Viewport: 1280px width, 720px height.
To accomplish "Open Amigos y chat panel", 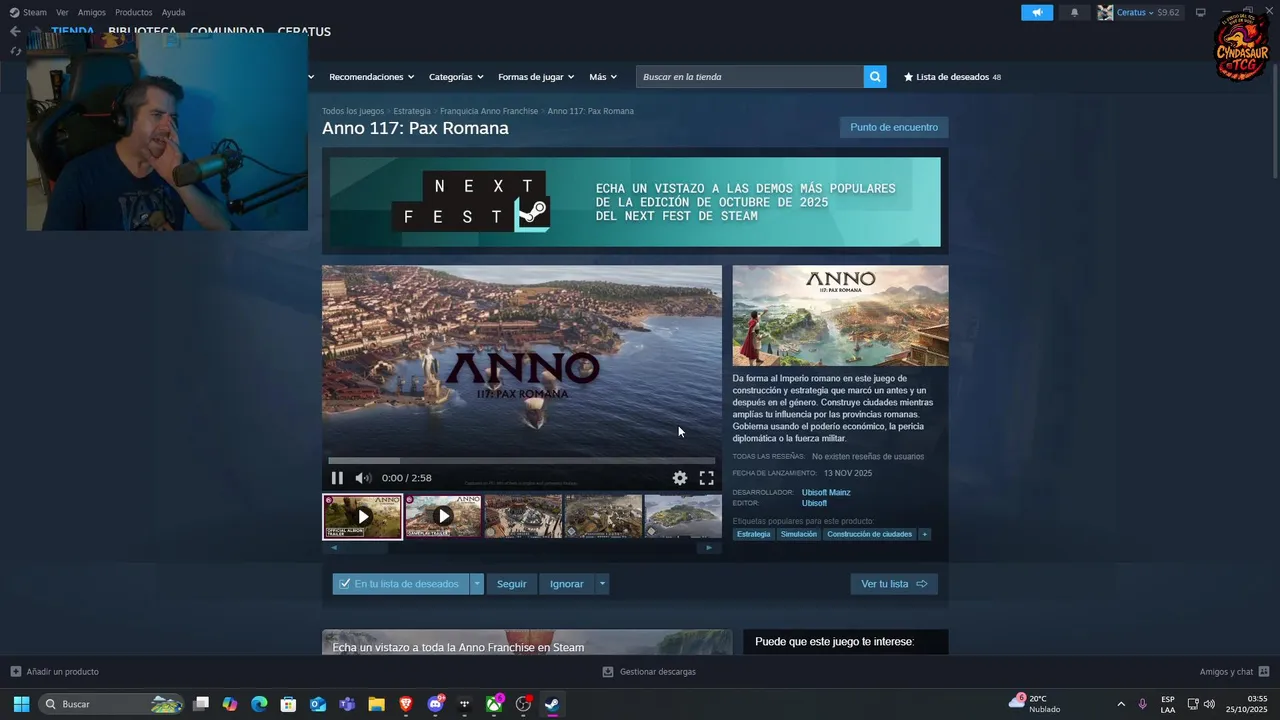I will click(x=1234, y=671).
